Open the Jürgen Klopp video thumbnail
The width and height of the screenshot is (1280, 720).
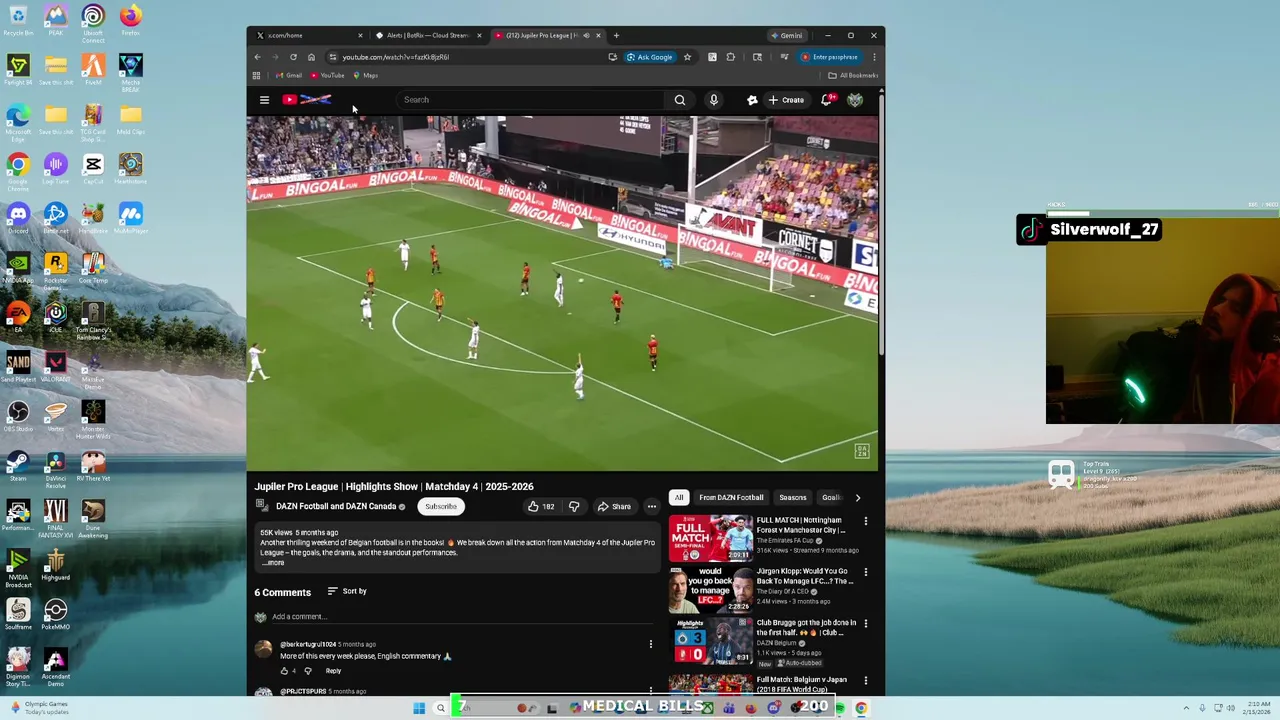point(710,590)
